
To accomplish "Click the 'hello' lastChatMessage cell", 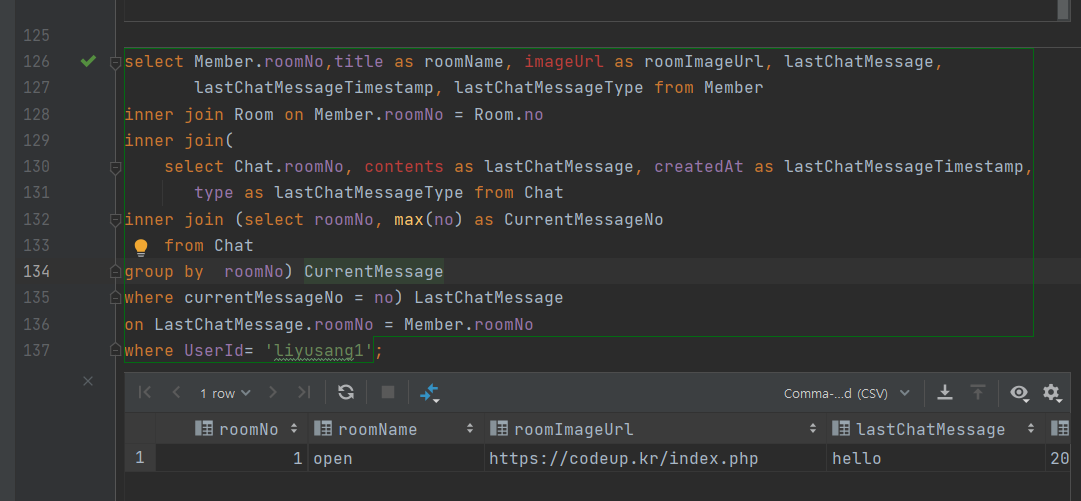I will 936,458.
